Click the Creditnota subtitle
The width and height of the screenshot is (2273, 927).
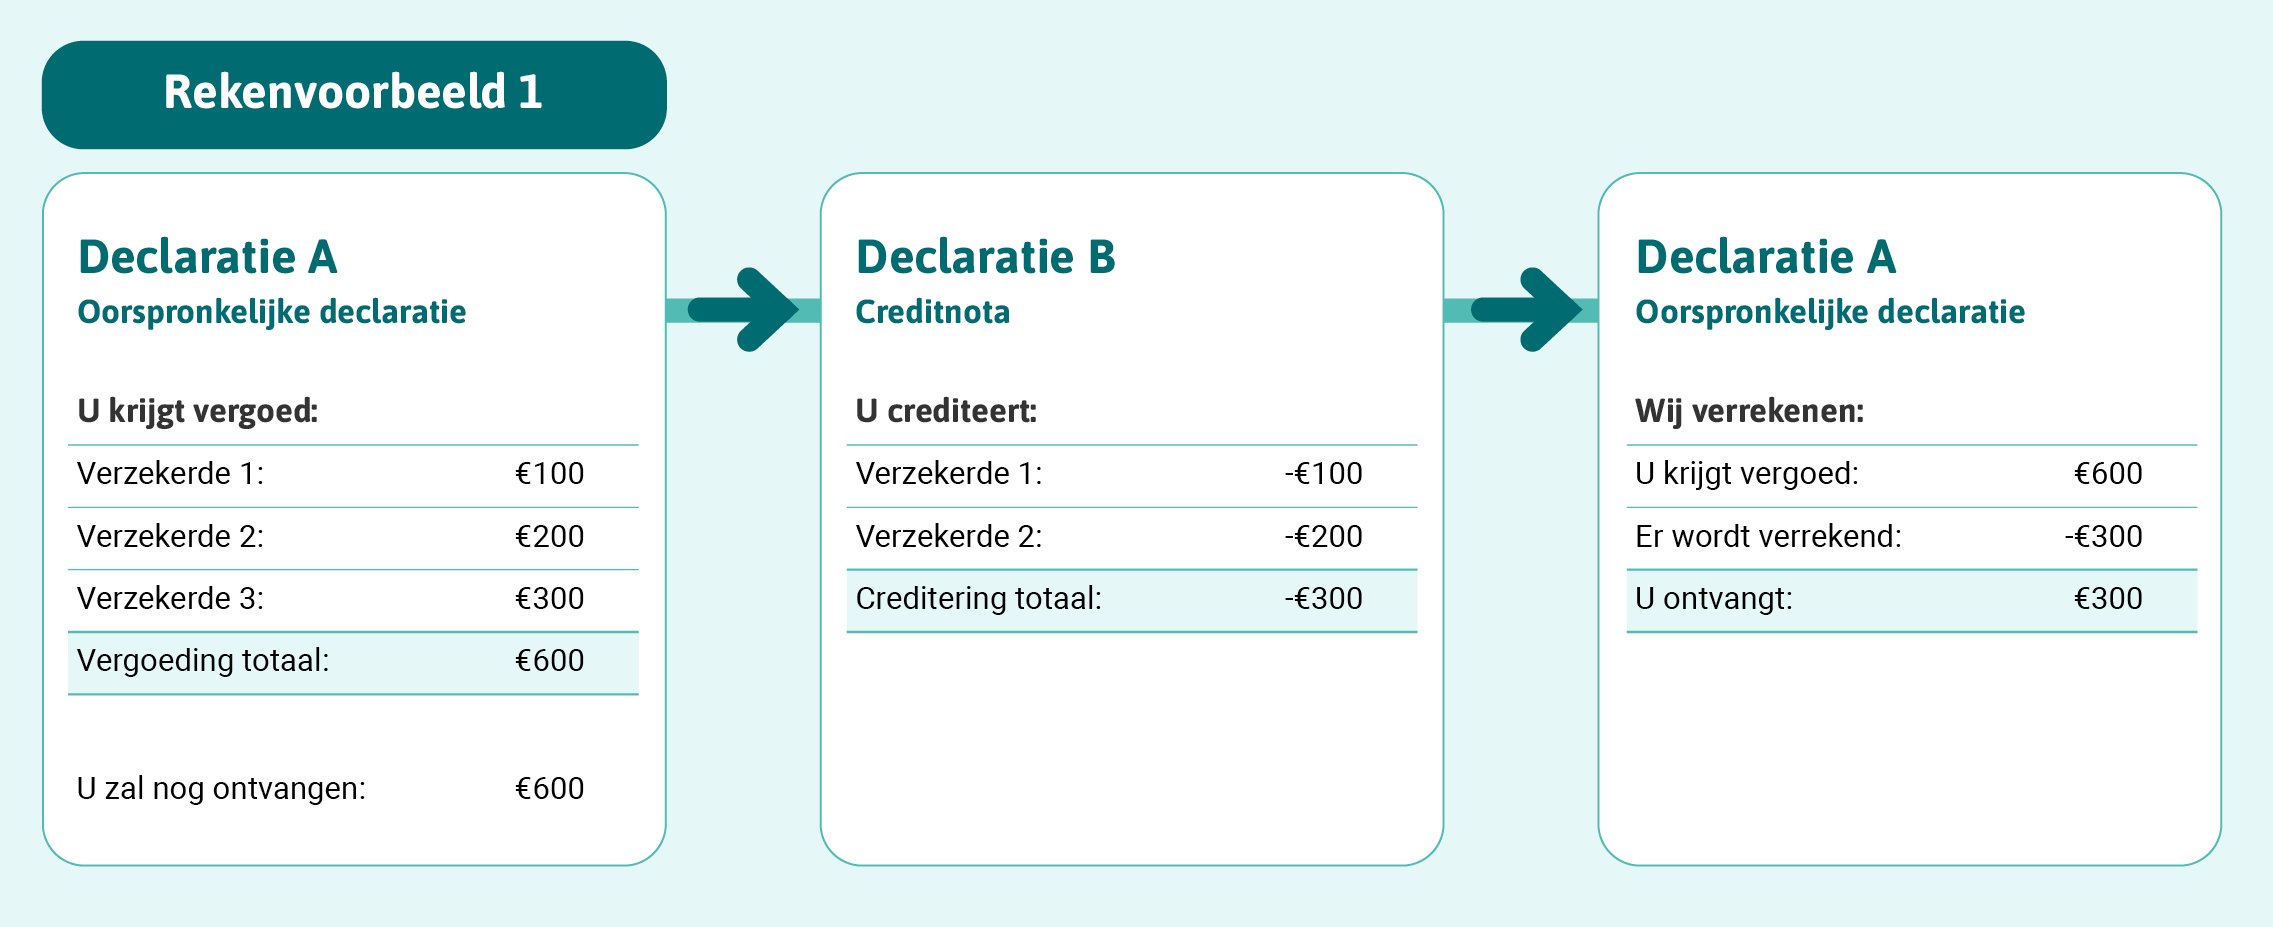(x=932, y=312)
